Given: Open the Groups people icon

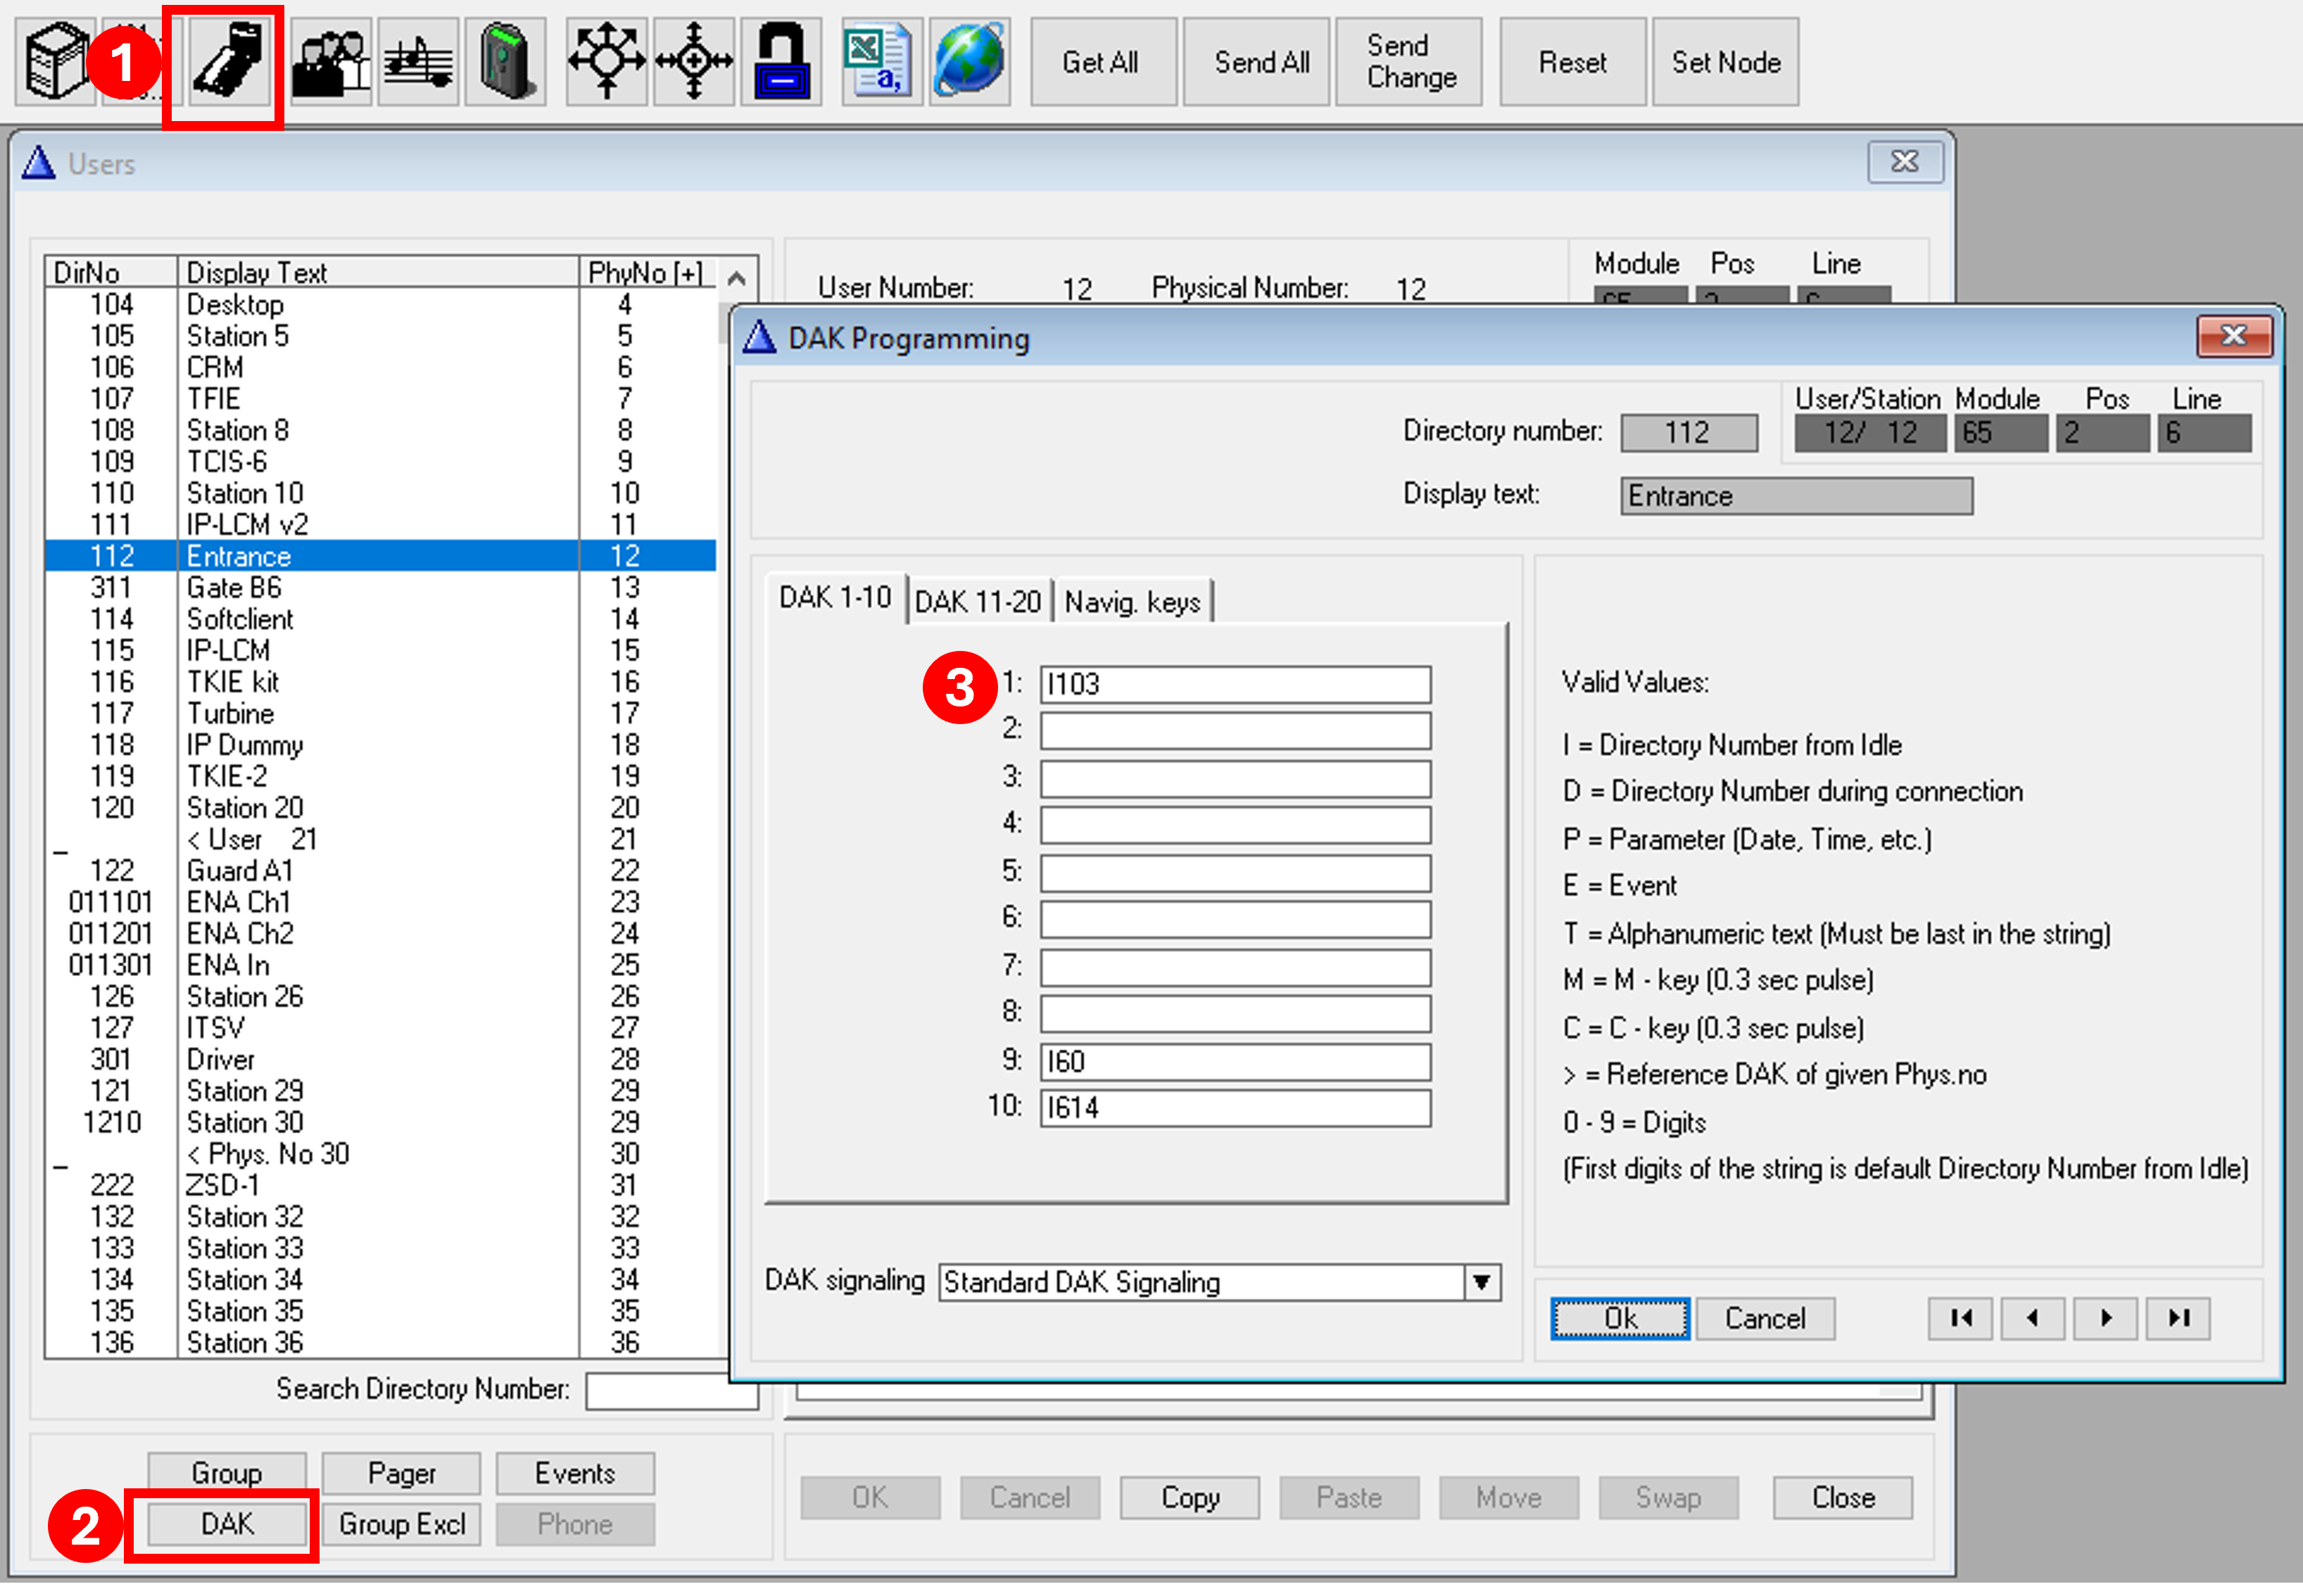Looking at the screenshot, I should pos(331,62).
